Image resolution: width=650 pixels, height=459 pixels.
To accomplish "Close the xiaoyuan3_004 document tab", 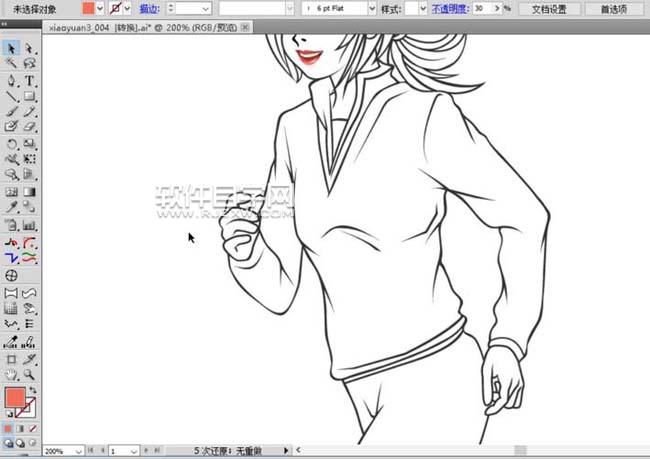I will (245, 27).
